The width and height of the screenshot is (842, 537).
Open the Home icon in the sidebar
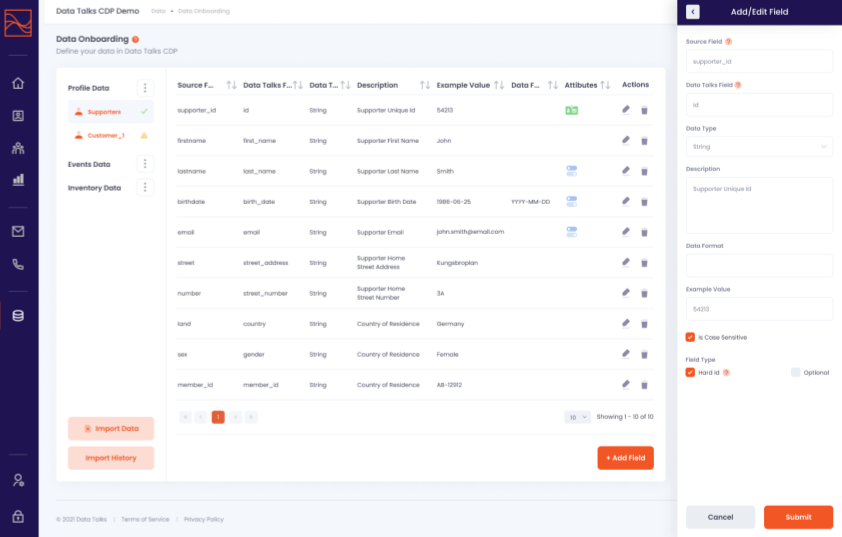click(18, 83)
